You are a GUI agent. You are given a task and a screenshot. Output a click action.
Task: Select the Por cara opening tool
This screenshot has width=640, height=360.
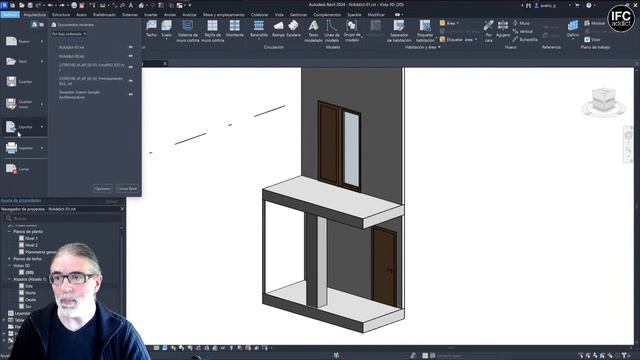click(x=489, y=31)
